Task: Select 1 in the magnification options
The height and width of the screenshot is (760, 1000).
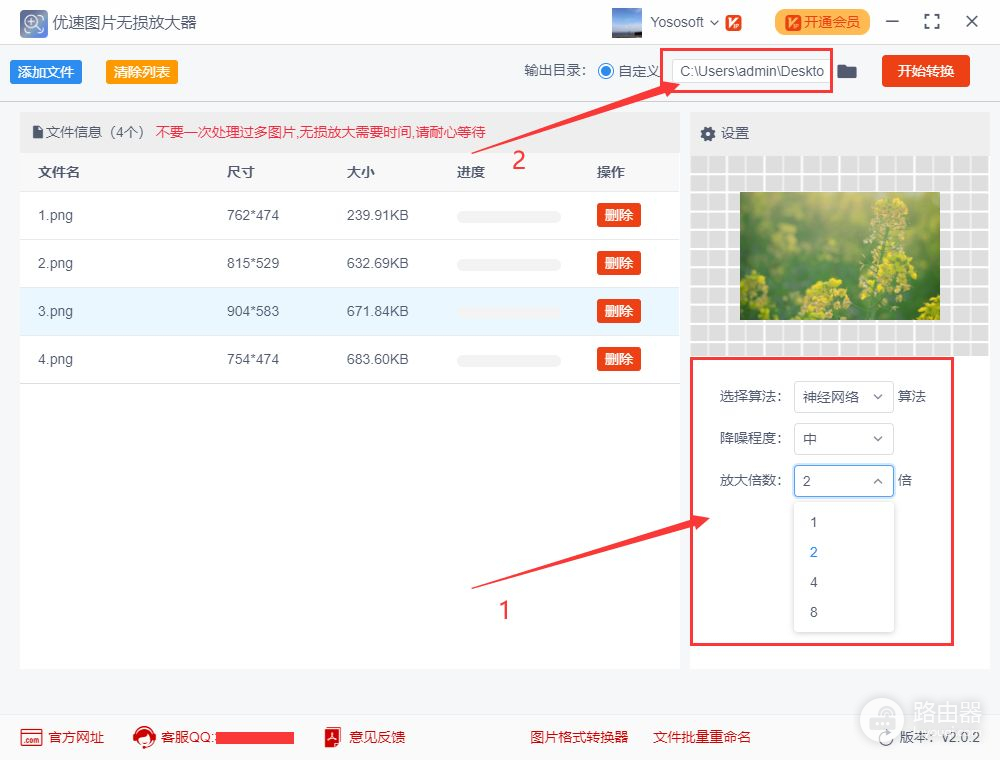Action: 814,522
